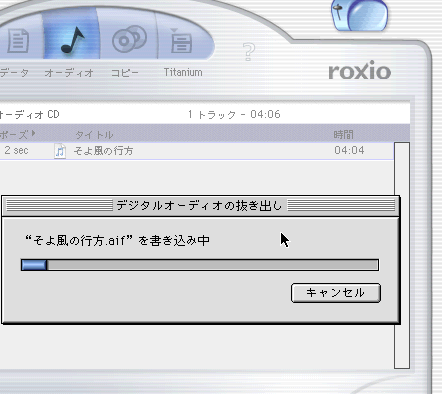Image resolution: width=442 pixels, height=394 pixels.
Task: Open help via the question mark icon
Action: (x=249, y=52)
